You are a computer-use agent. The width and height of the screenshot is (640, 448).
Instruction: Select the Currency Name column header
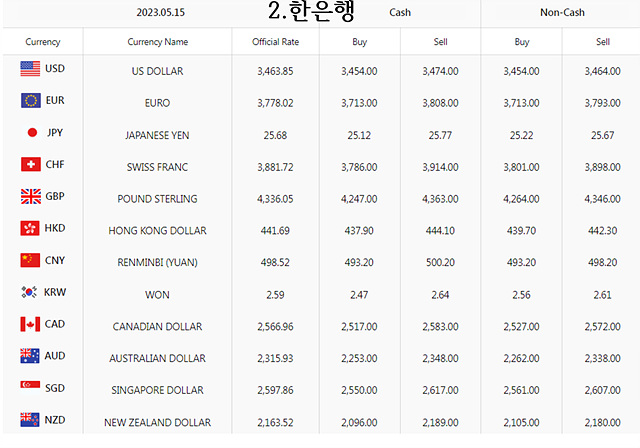point(158,42)
